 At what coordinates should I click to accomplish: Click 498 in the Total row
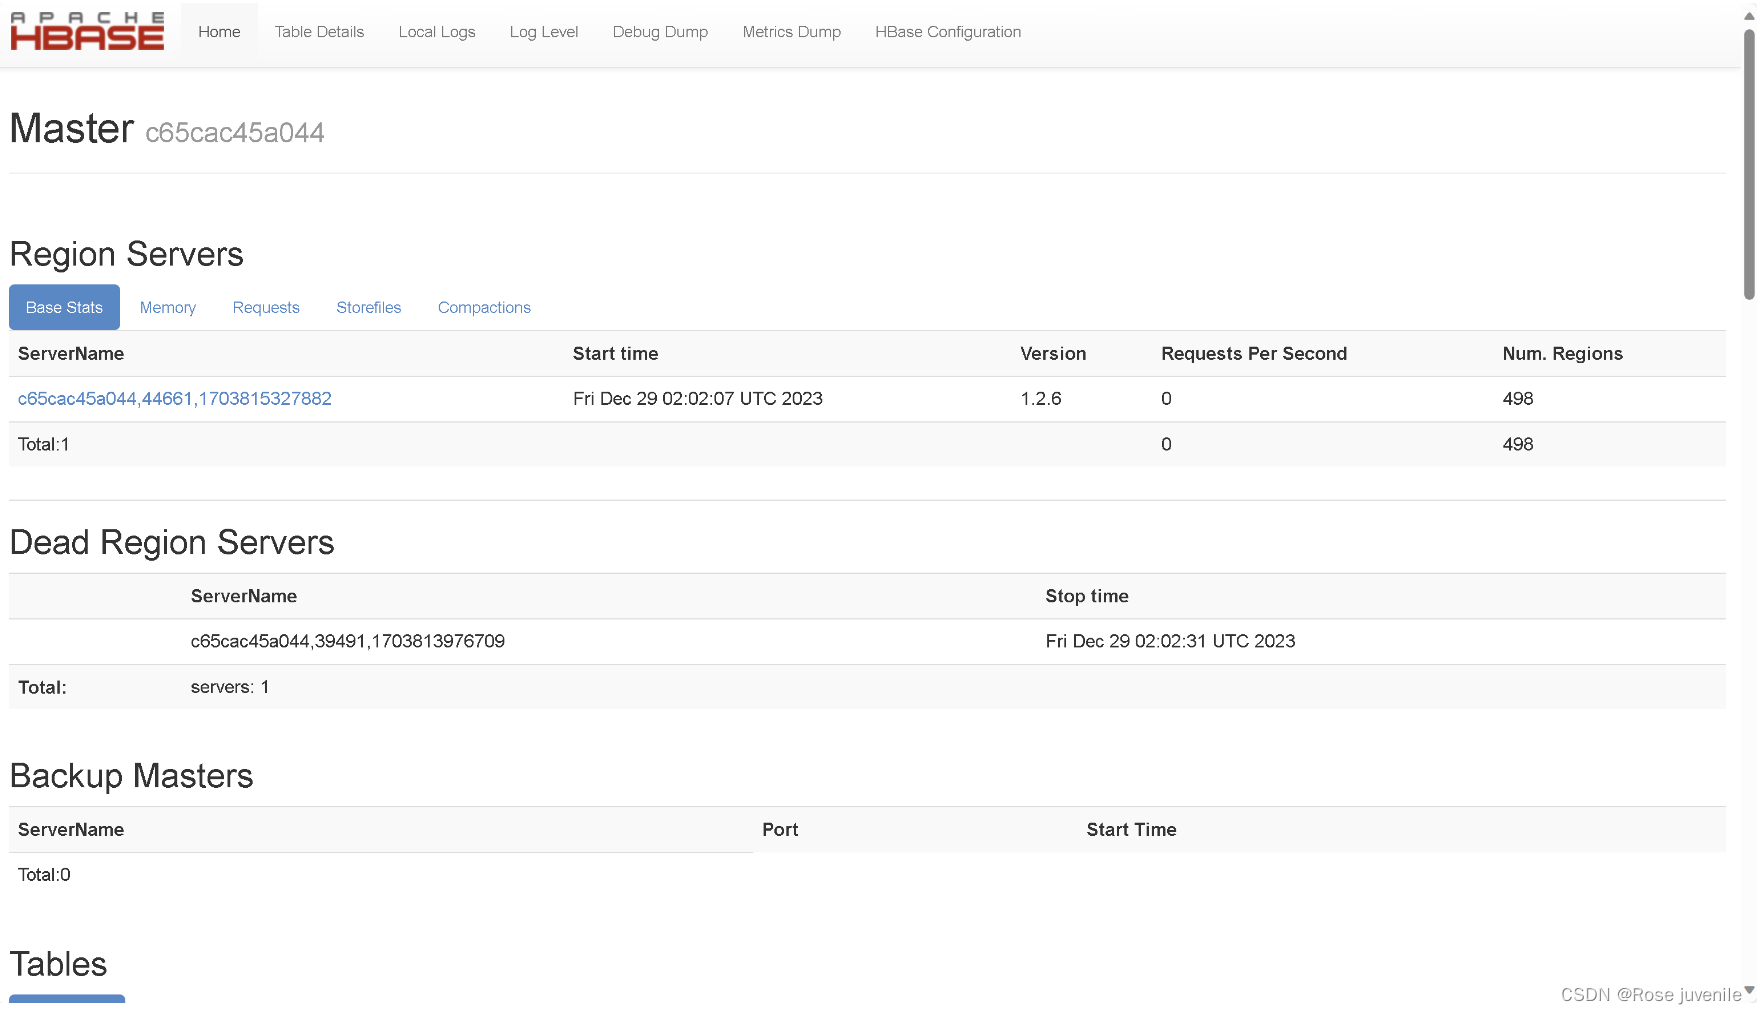(x=1518, y=445)
